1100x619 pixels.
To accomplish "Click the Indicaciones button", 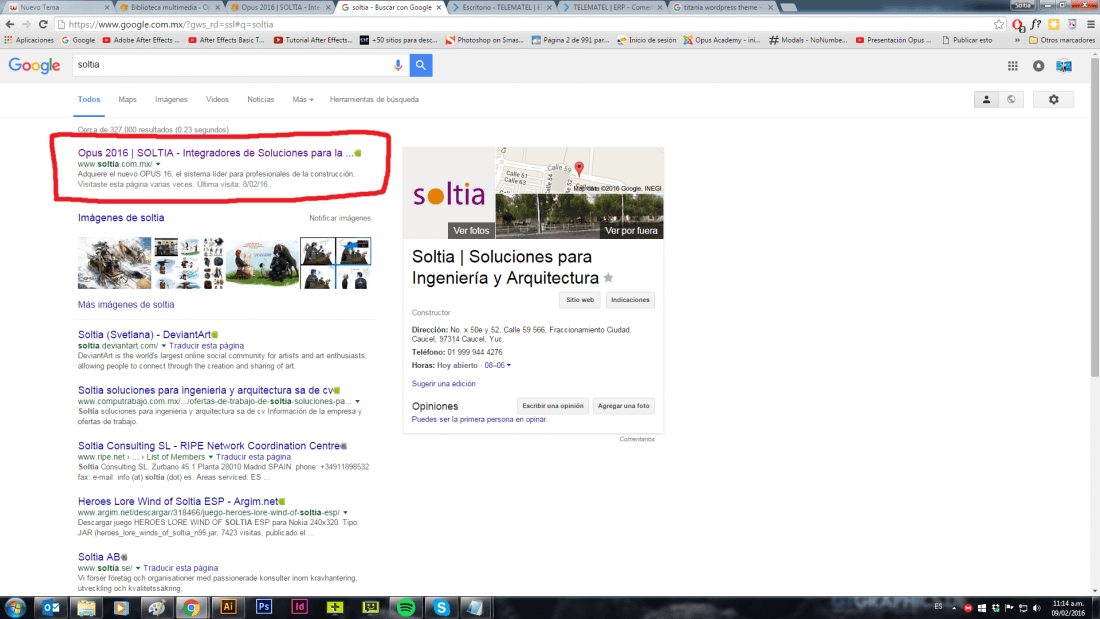I will (630, 300).
